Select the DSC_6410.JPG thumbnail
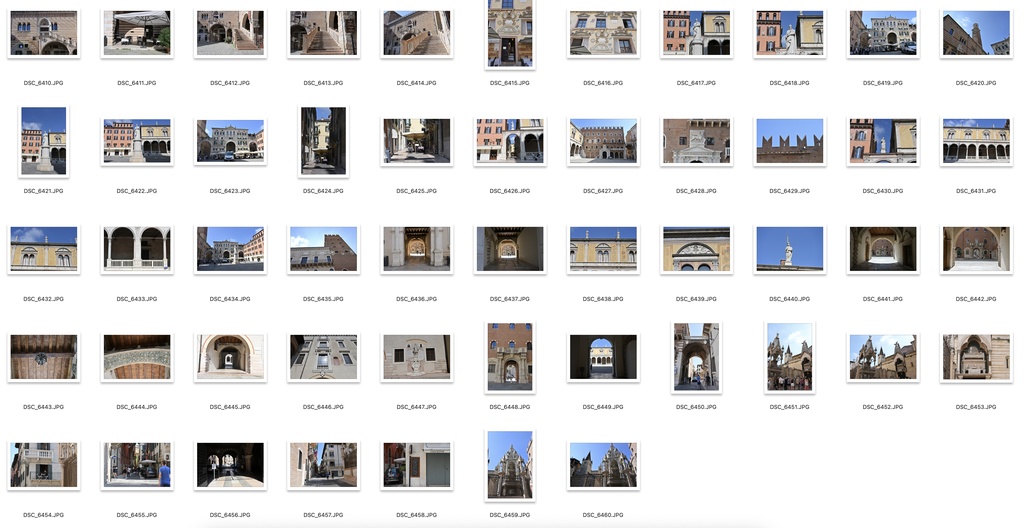1024x528 pixels. (x=44, y=33)
